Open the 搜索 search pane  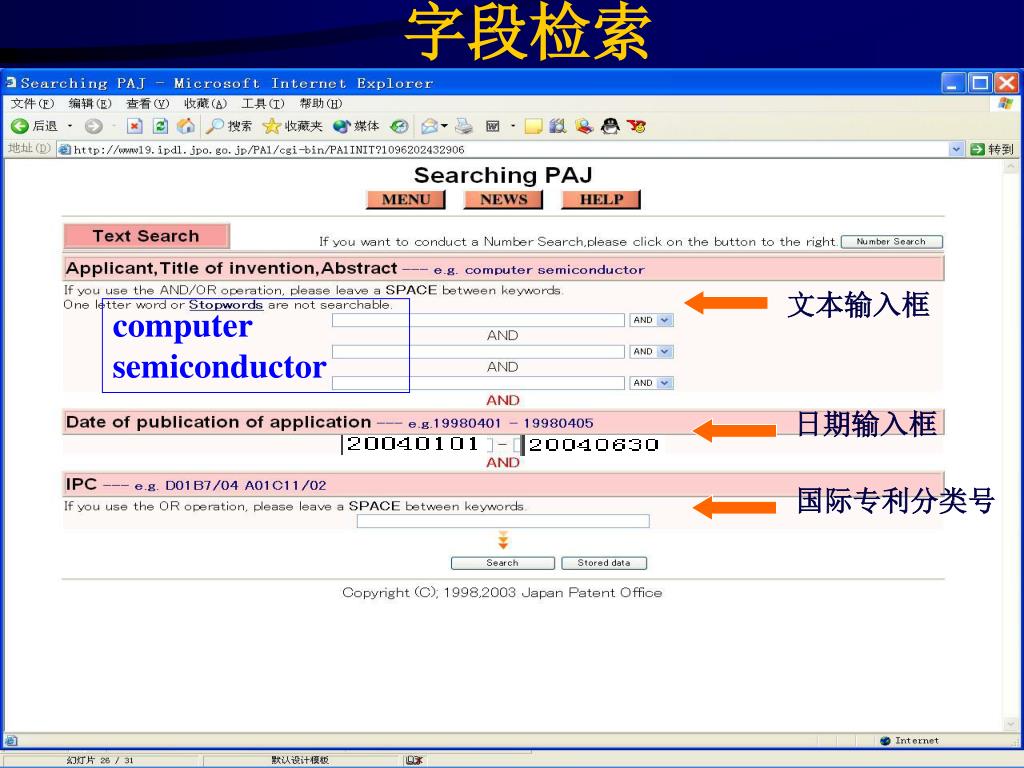point(229,126)
